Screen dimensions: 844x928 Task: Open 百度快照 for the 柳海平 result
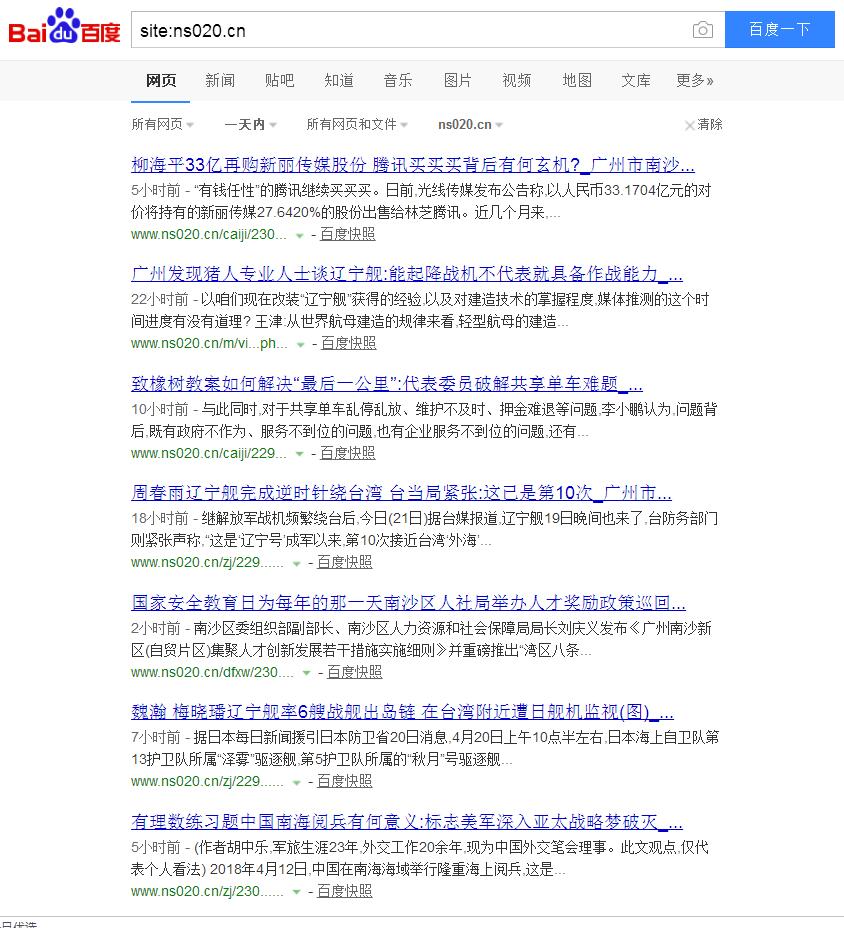[x=347, y=234]
